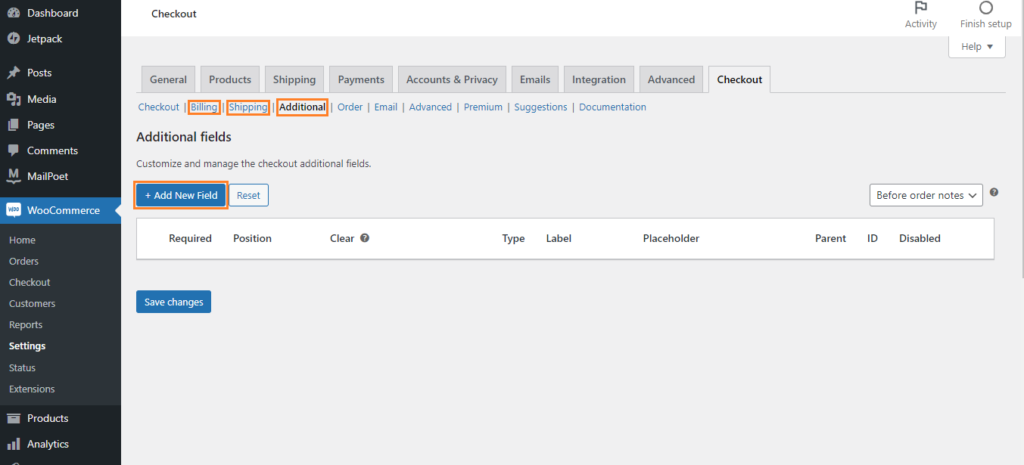1024x465 pixels.
Task: Click help icon beside Before order notes
Action: coord(994,192)
